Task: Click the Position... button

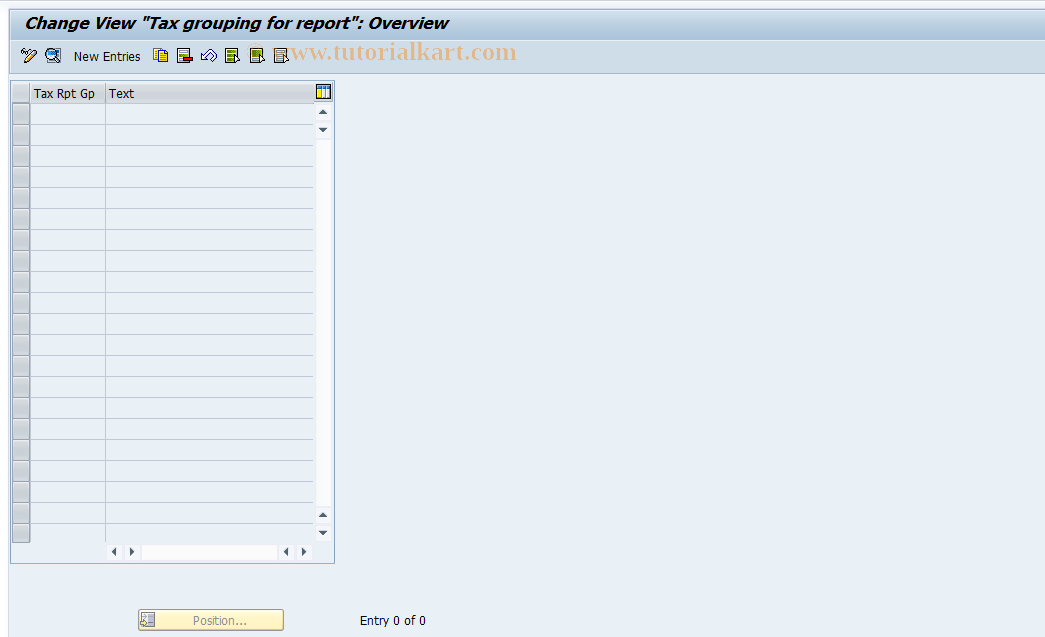Action: [x=211, y=620]
